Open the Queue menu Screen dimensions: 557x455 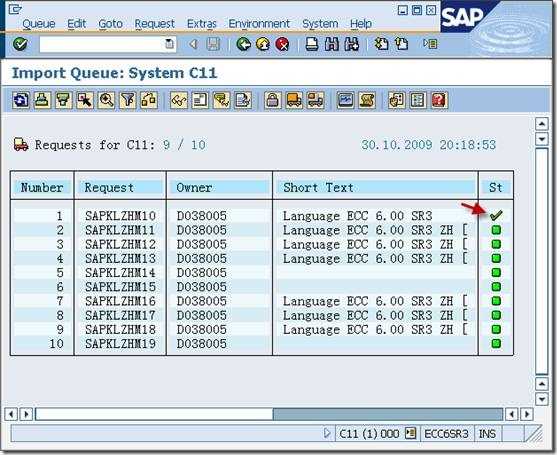38,24
